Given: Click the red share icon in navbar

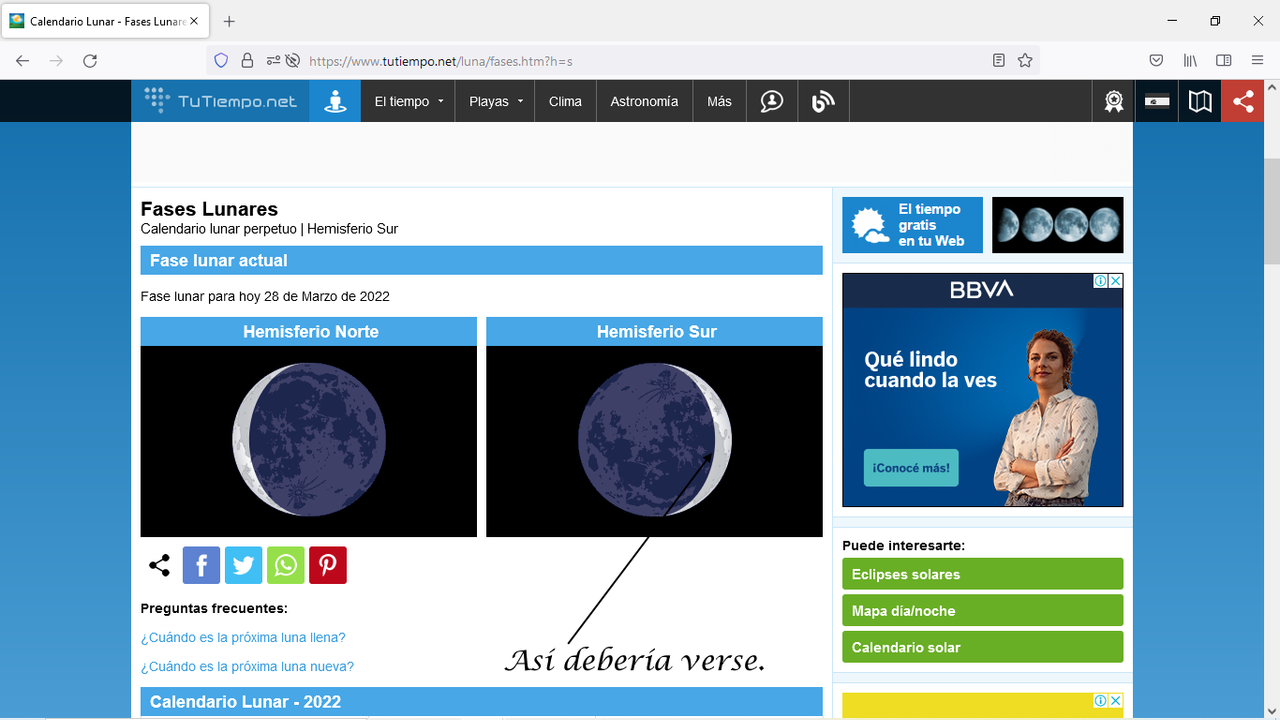Looking at the screenshot, I should 1243,101.
